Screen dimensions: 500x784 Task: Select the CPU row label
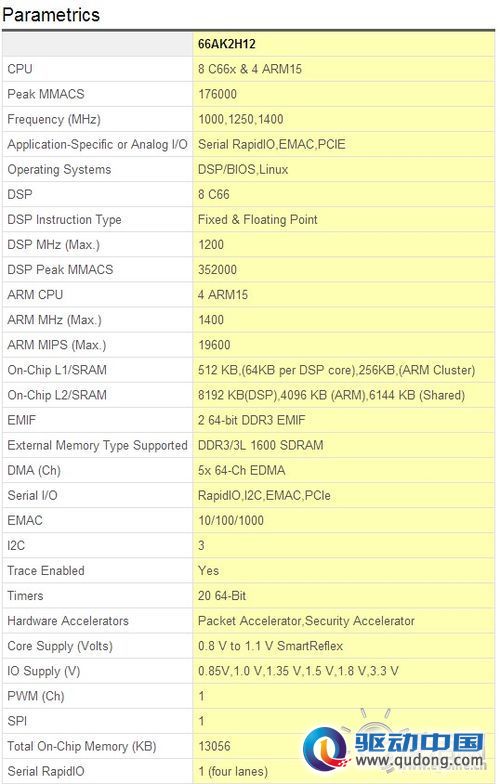(20, 69)
